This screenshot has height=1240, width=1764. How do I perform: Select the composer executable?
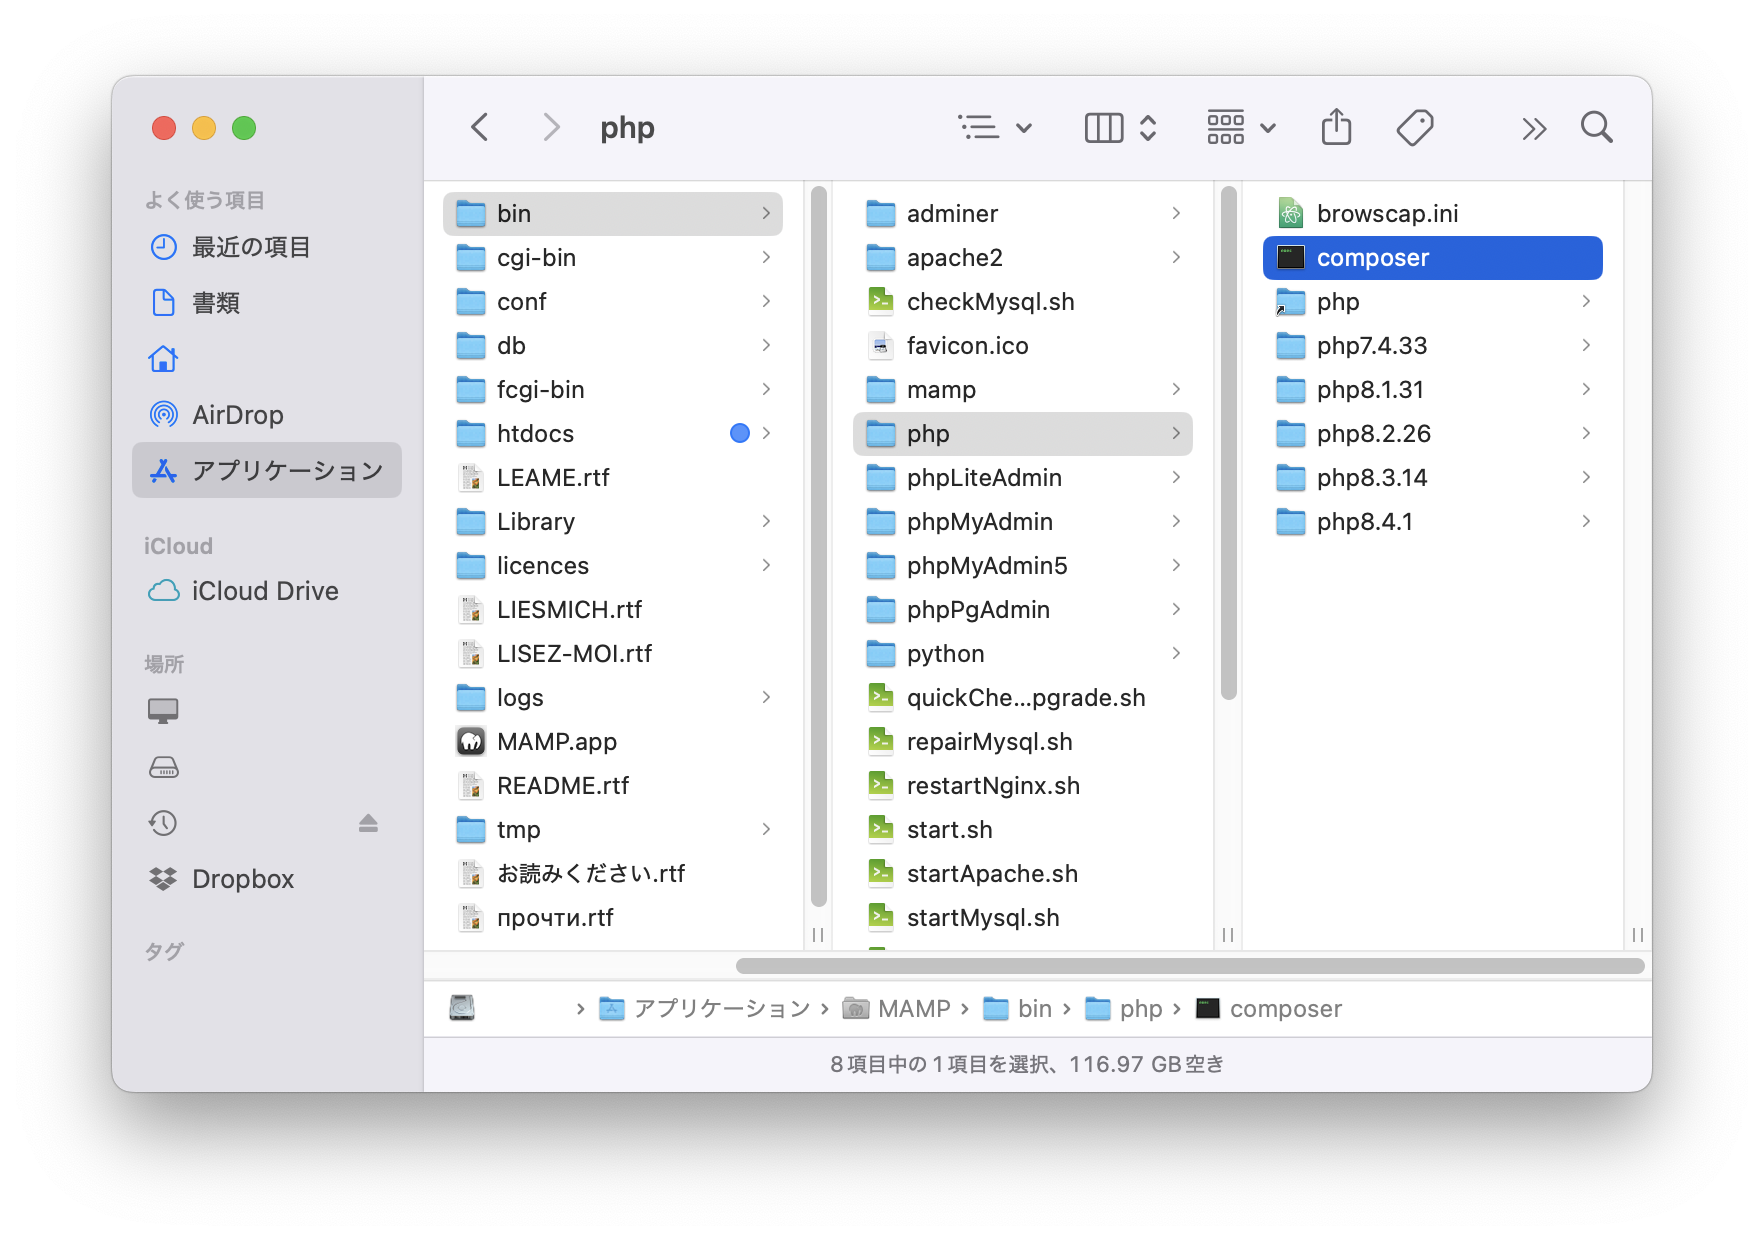pos(1432,257)
